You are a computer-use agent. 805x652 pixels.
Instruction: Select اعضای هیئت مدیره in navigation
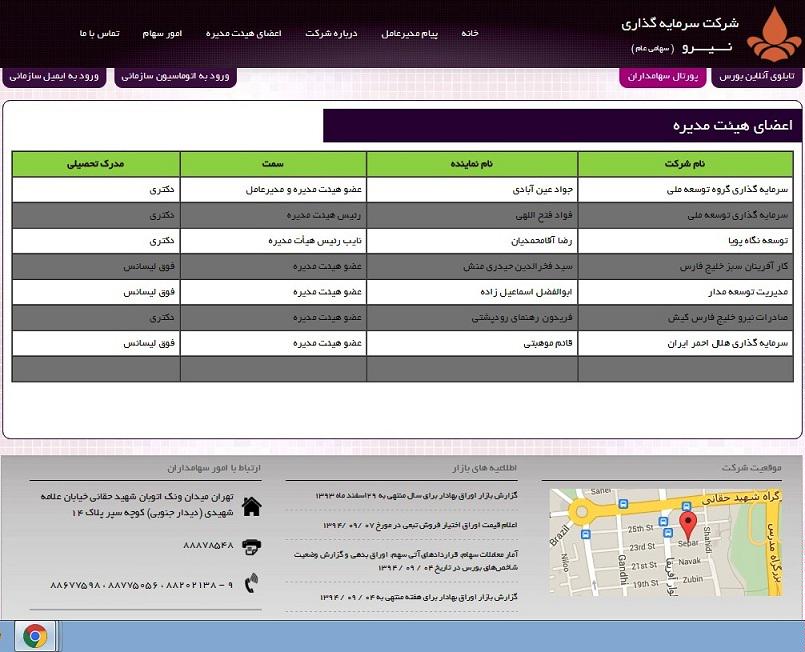[x=243, y=34]
